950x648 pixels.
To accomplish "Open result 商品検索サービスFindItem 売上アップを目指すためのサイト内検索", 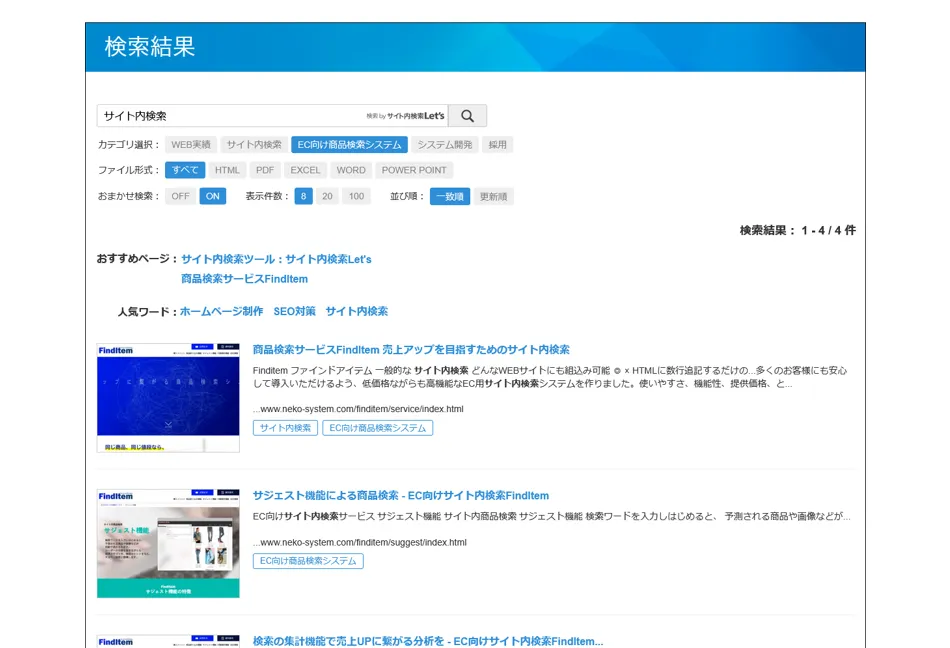I will click(411, 349).
